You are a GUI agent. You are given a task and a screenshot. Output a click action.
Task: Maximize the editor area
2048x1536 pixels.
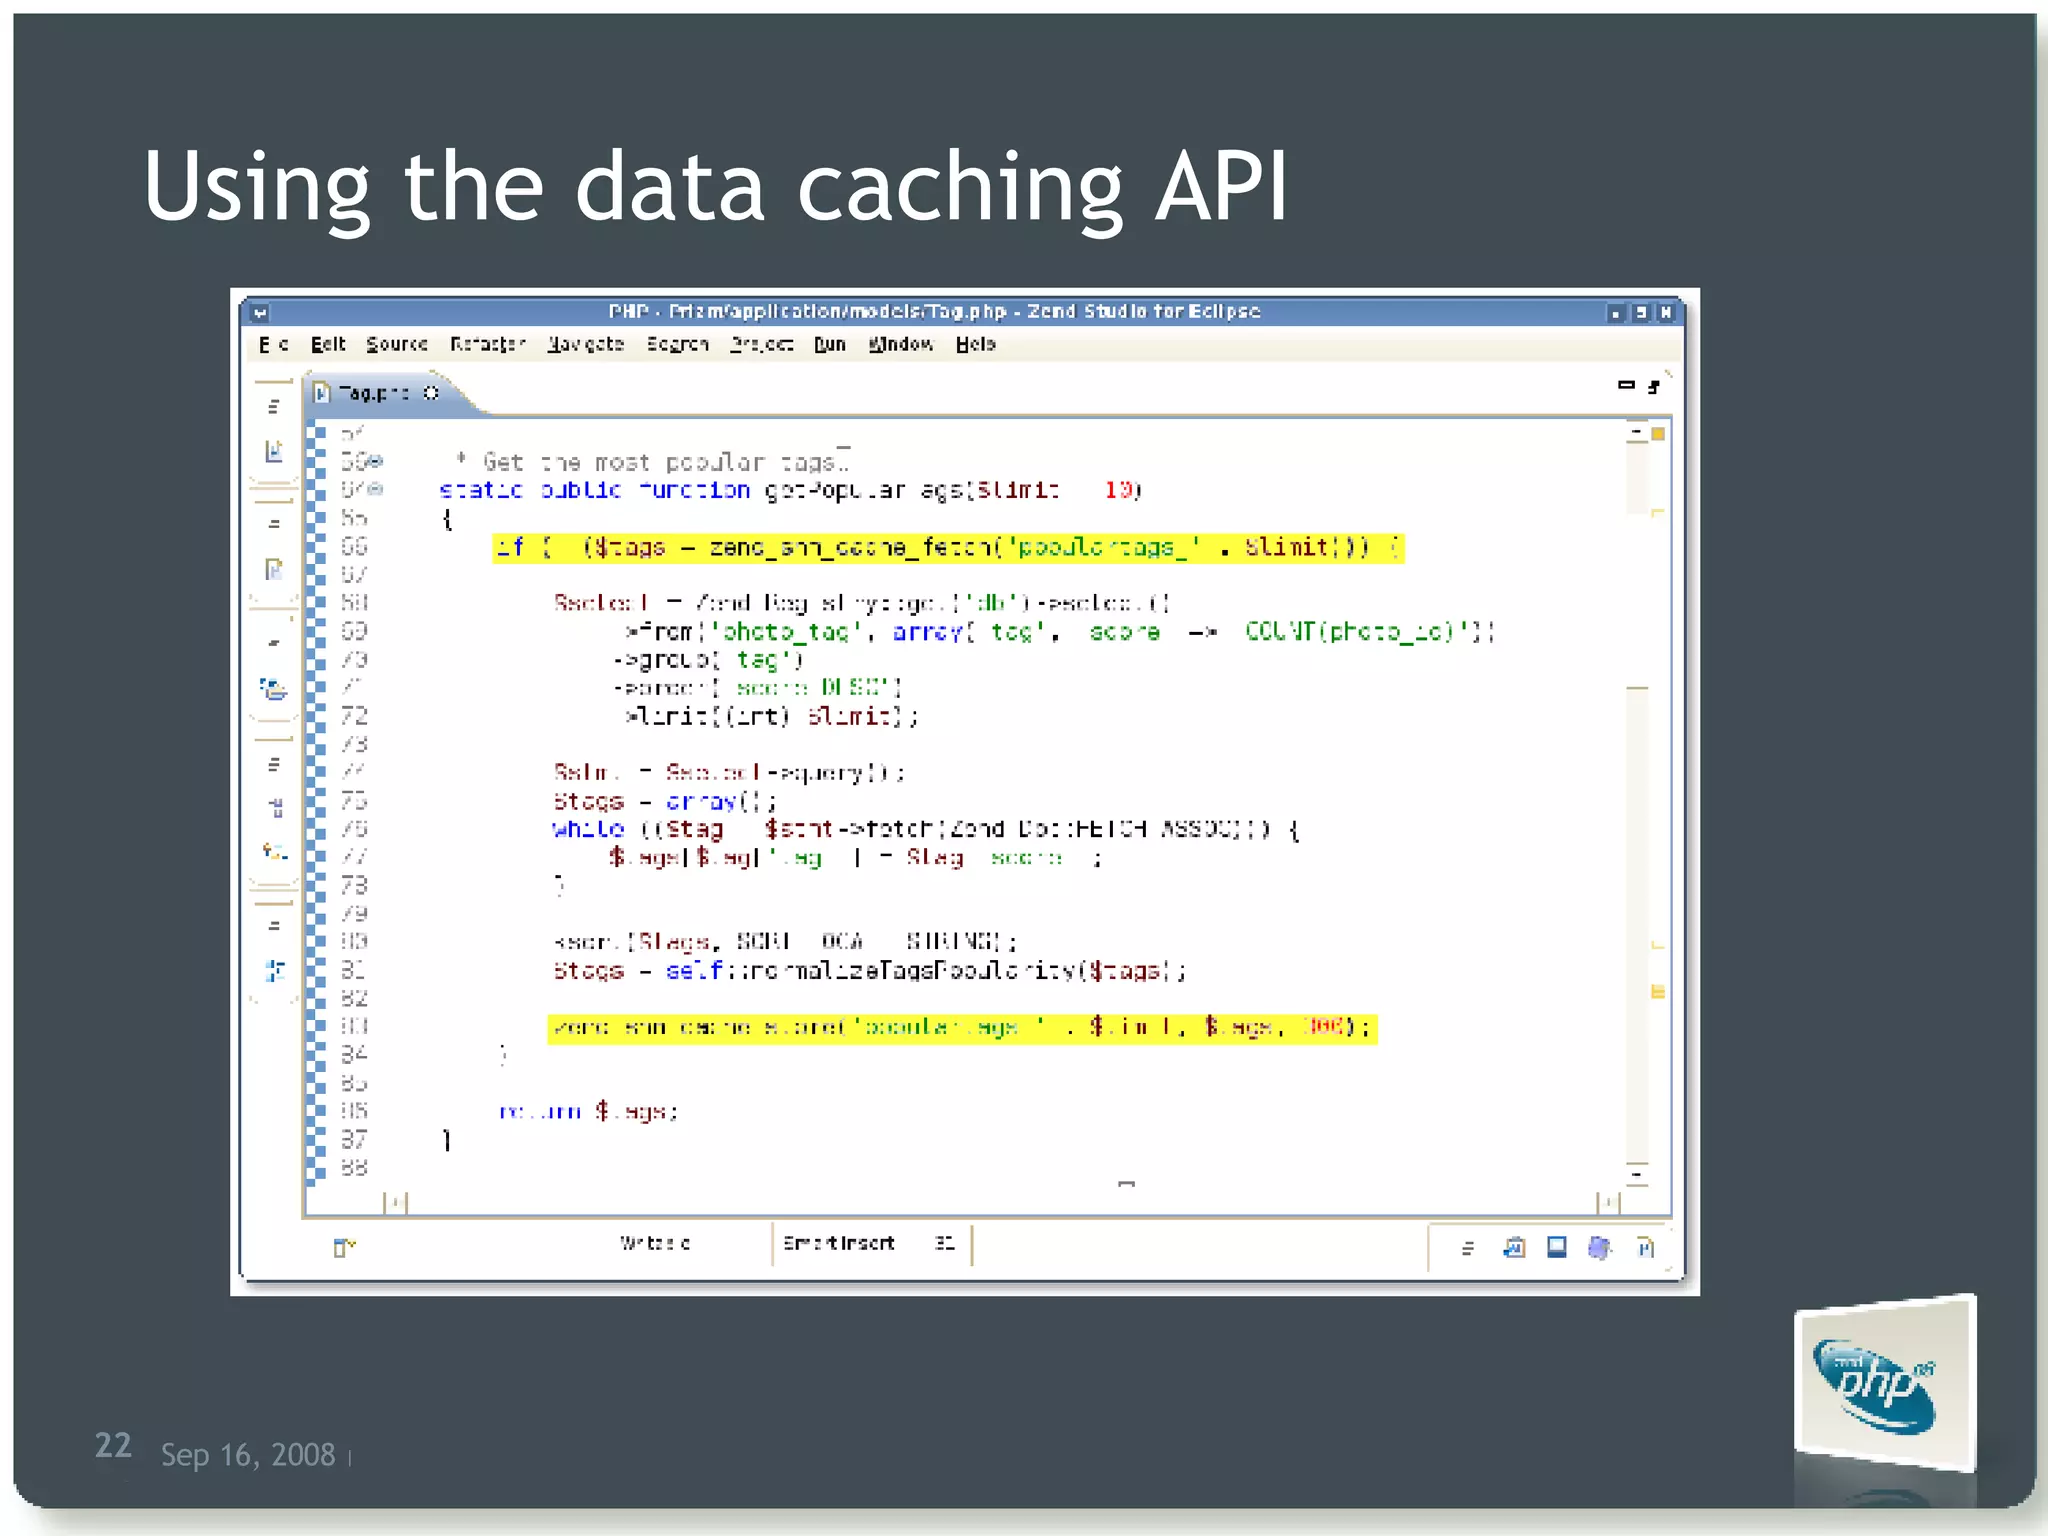point(1654,386)
